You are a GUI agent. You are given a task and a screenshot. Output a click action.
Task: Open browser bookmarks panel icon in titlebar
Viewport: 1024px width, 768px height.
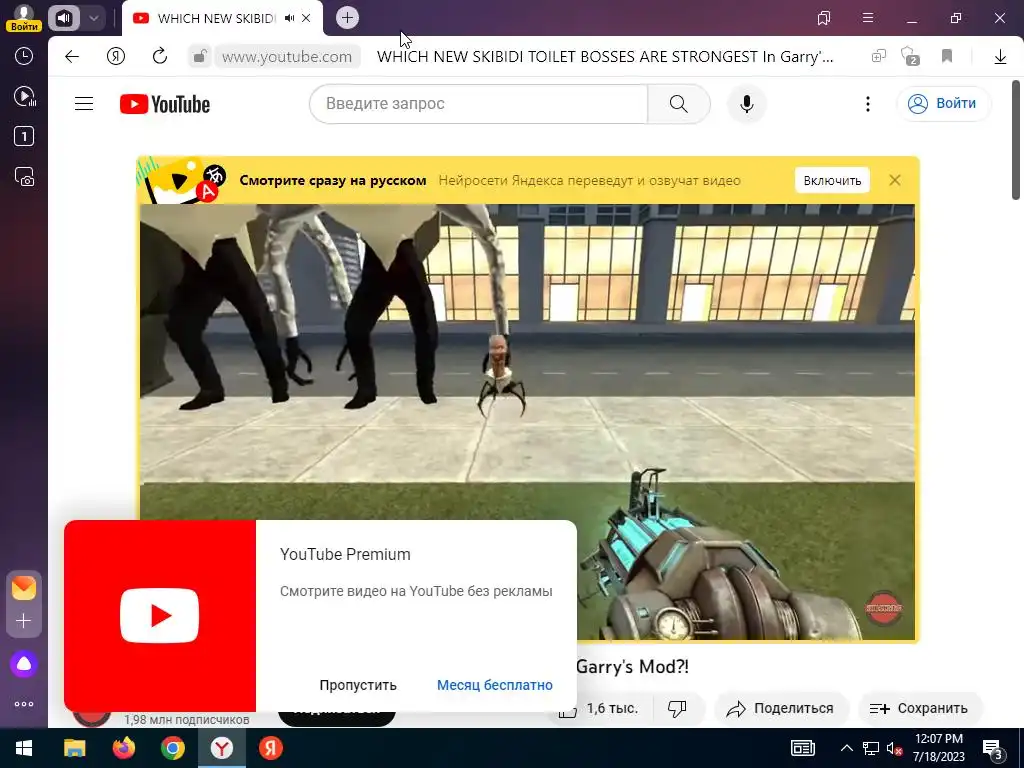pyautogui.click(x=824, y=18)
